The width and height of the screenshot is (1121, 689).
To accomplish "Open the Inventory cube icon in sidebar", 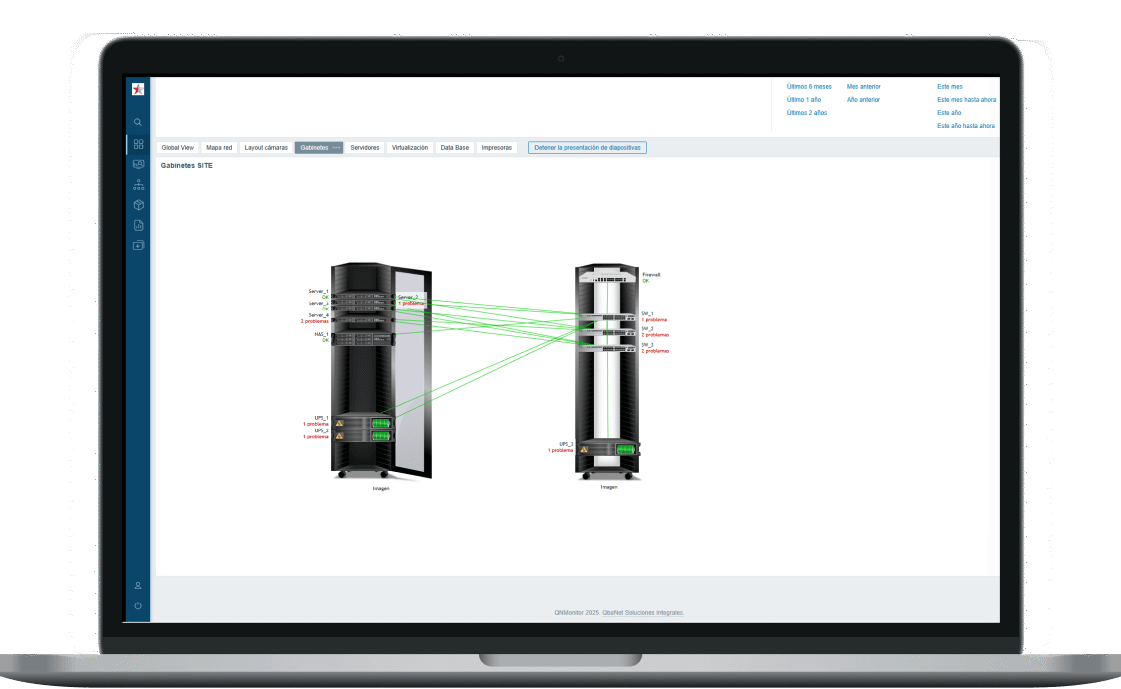I will tap(138, 205).
